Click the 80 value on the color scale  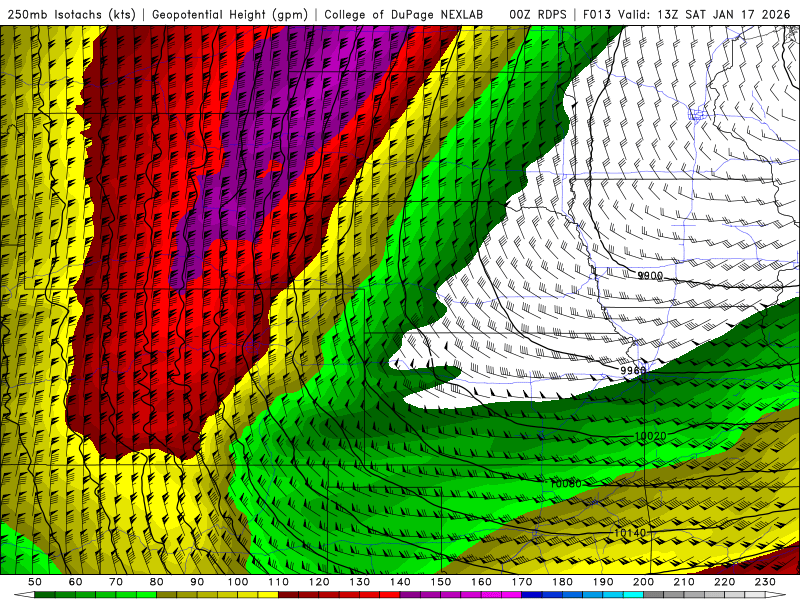pyautogui.click(x=157, y=582)
